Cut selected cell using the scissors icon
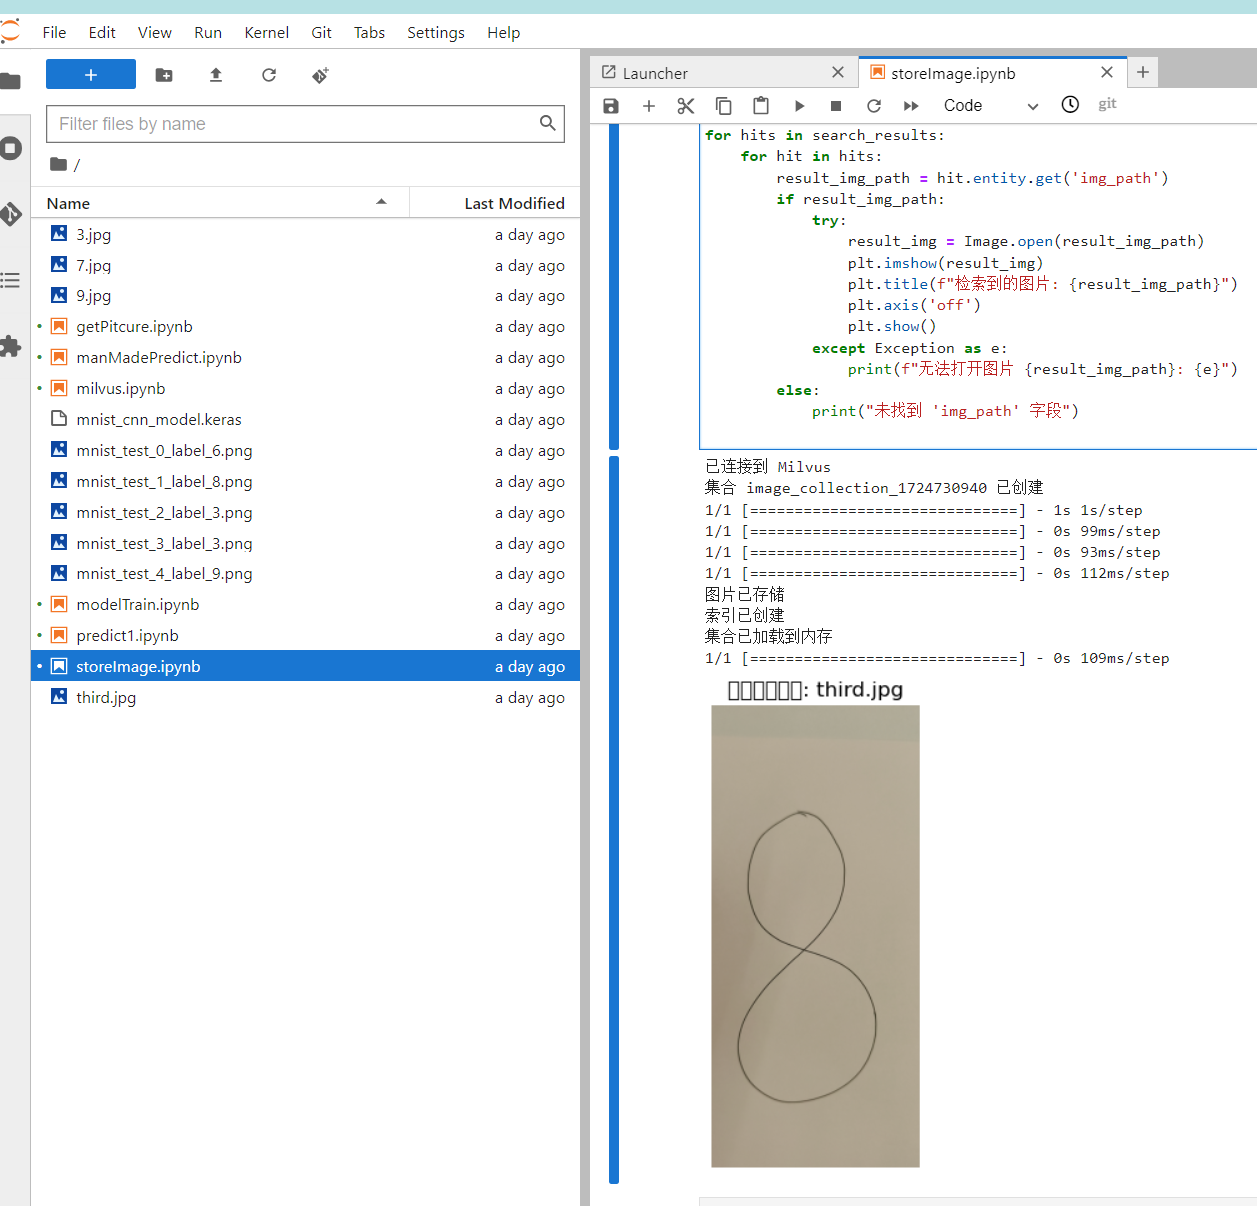The width and height of the screenshot is (1257, 1206). 686,106
